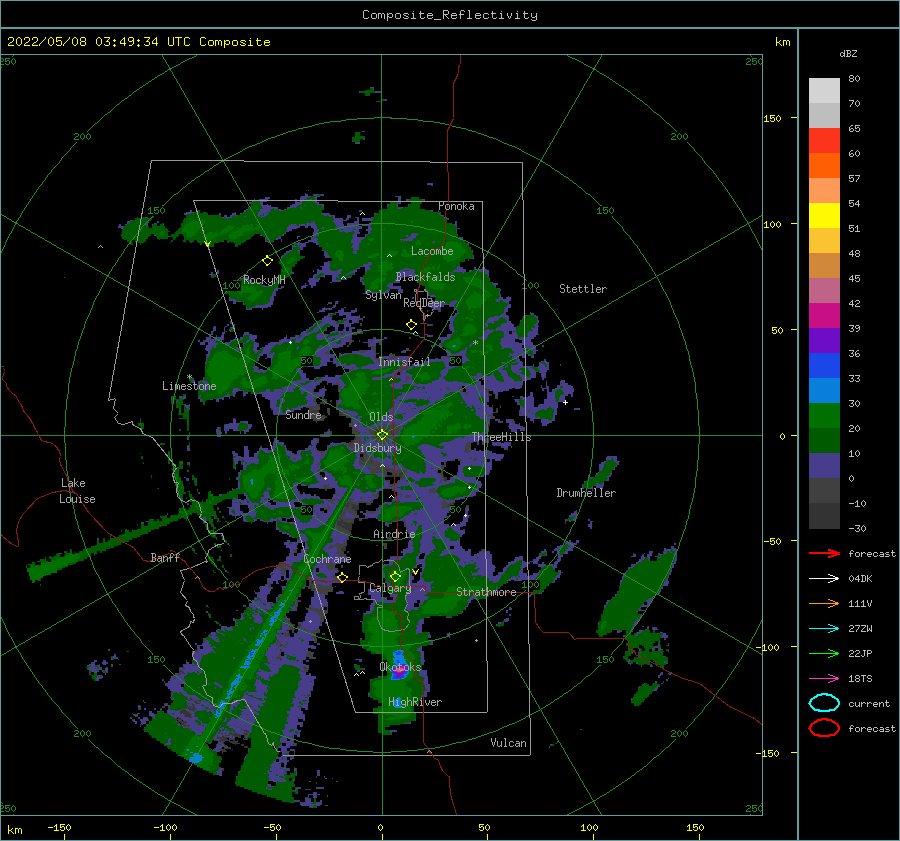Select the magenta 39-42 dBZ swatch
The image size is (900, 841).
[x=824, y=316]
